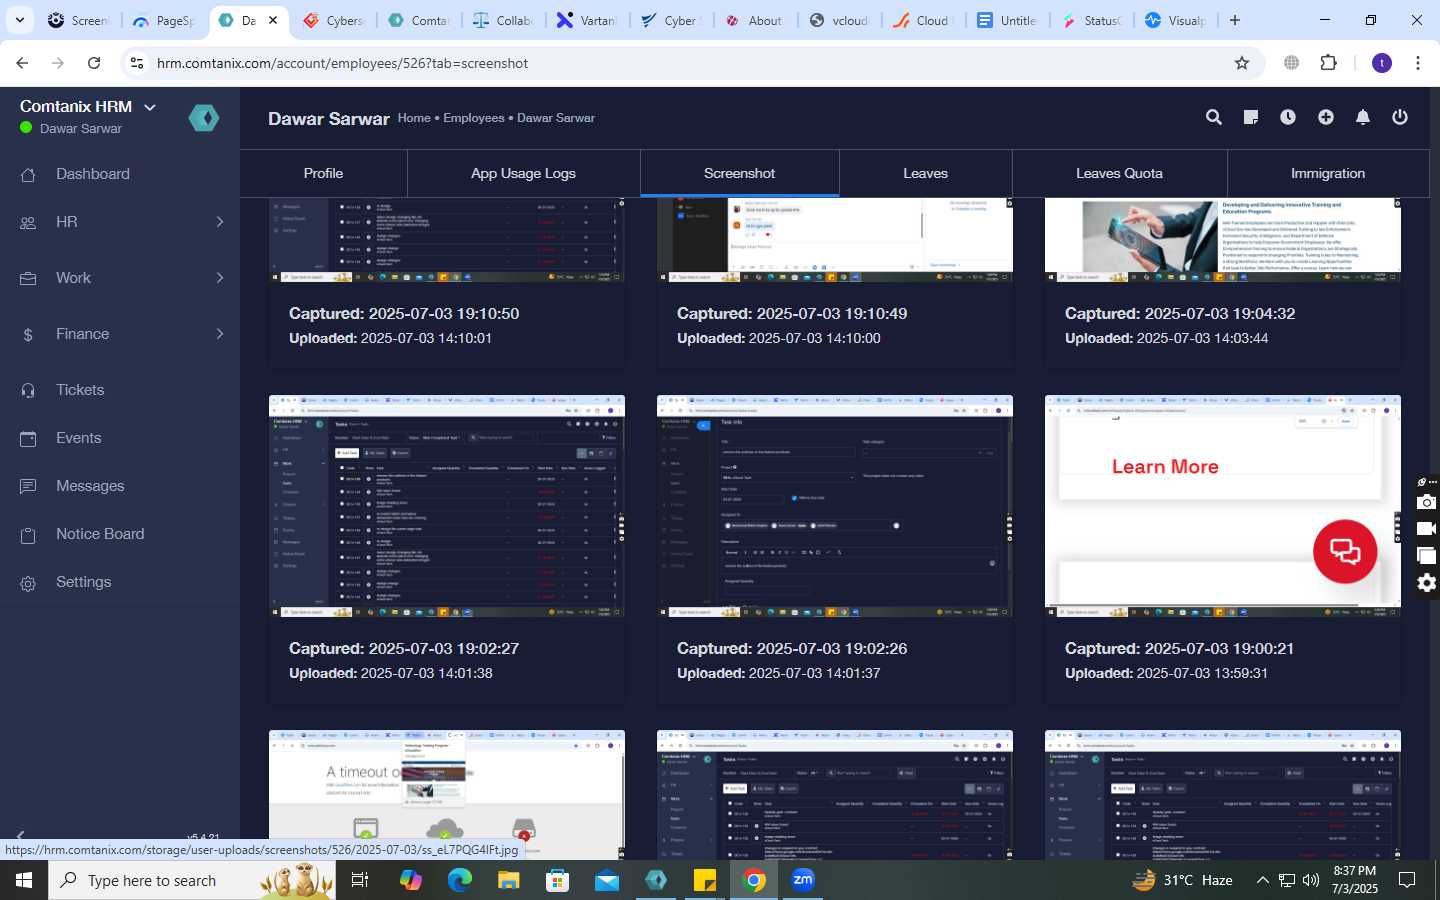Click the 'Uploaded: 2025-07-03 13:59:31' text
The image size is (1440, 900).
(x=1166, y=673)
